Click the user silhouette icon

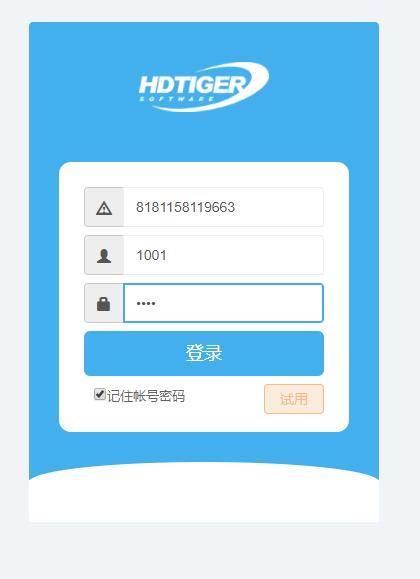[104, 256]
